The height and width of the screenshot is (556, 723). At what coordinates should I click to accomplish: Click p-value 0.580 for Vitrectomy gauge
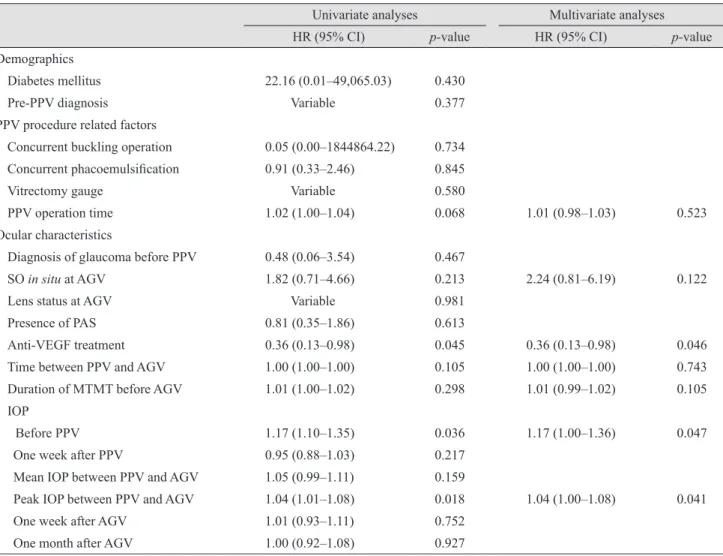(450, 191)
